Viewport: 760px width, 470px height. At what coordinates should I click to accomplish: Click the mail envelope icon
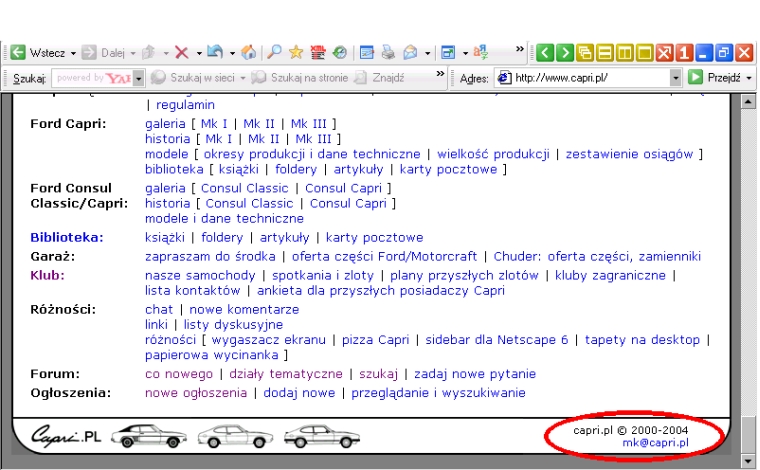410,52
